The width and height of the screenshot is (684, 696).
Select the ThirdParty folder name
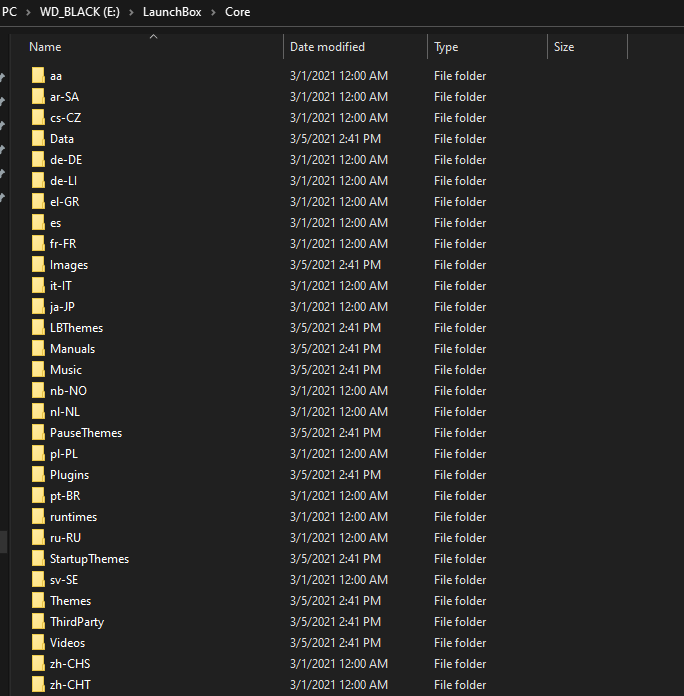[77, 621]
